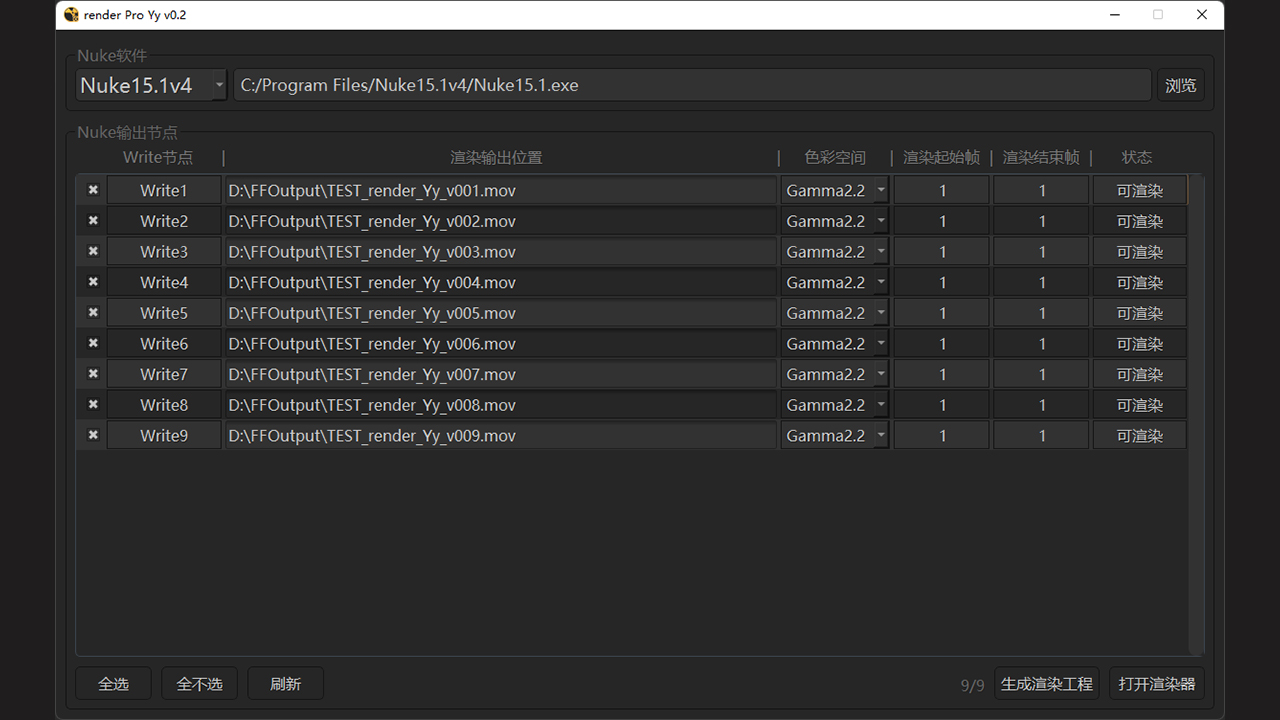Click the X icon beside Write1
Viewport: 1280px width, 720px height.
93,190
